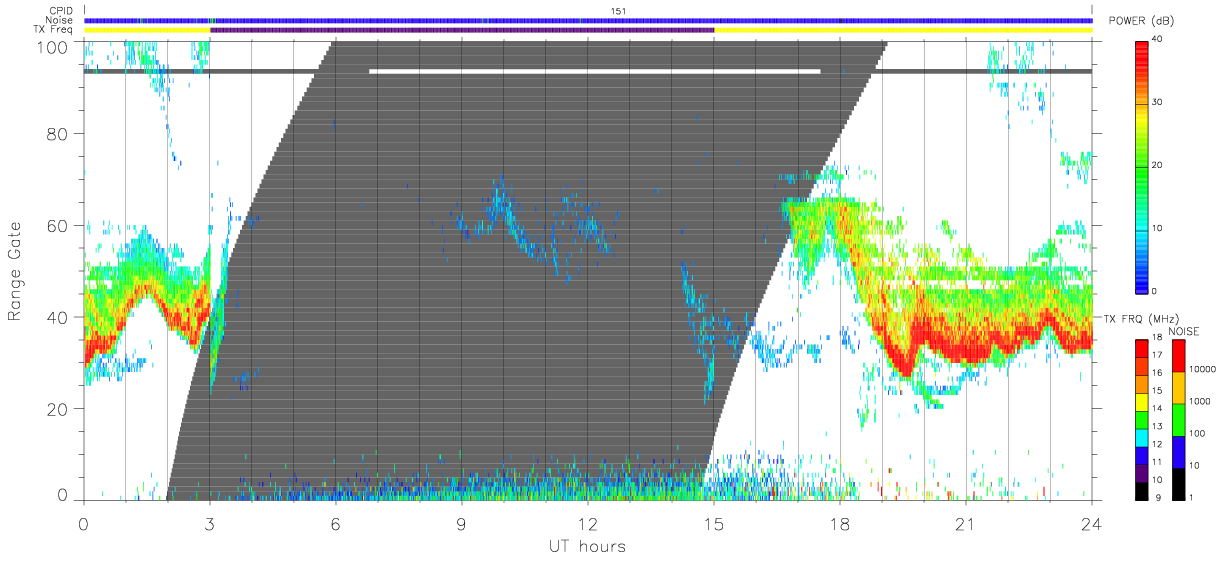Click the 15 tick on UT hours axis
The image size is (1228, 567).
tap(713, 523)
